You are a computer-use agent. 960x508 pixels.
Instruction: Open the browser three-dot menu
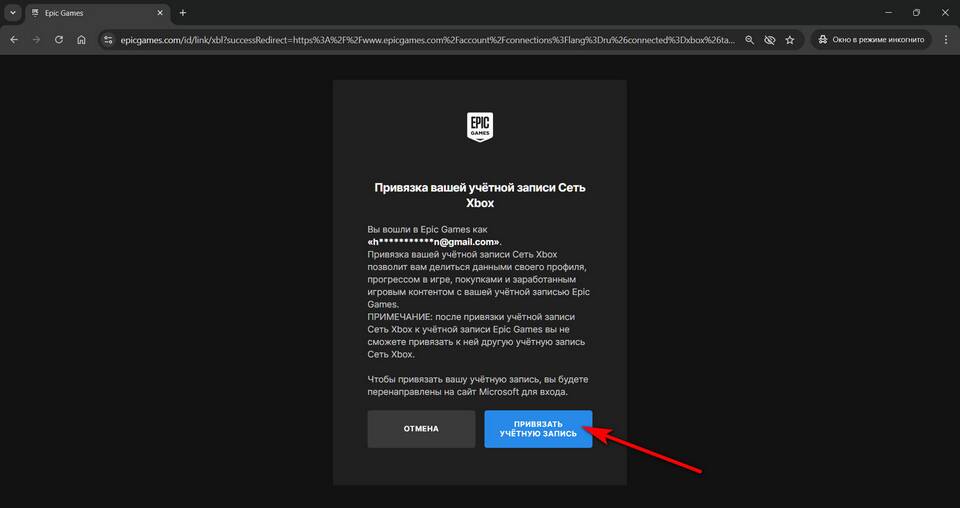[946, 40]
